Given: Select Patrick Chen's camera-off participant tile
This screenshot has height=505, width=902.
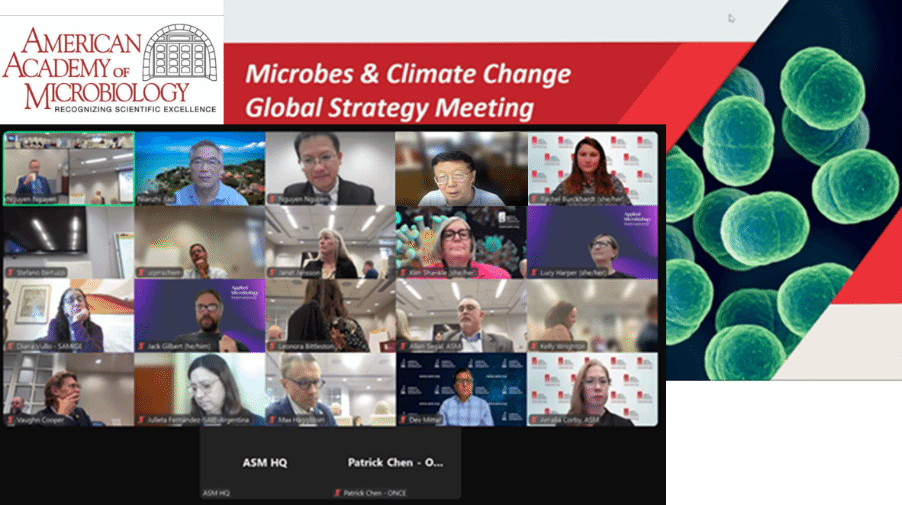Looking at the screenshot, I should point(396,463).
